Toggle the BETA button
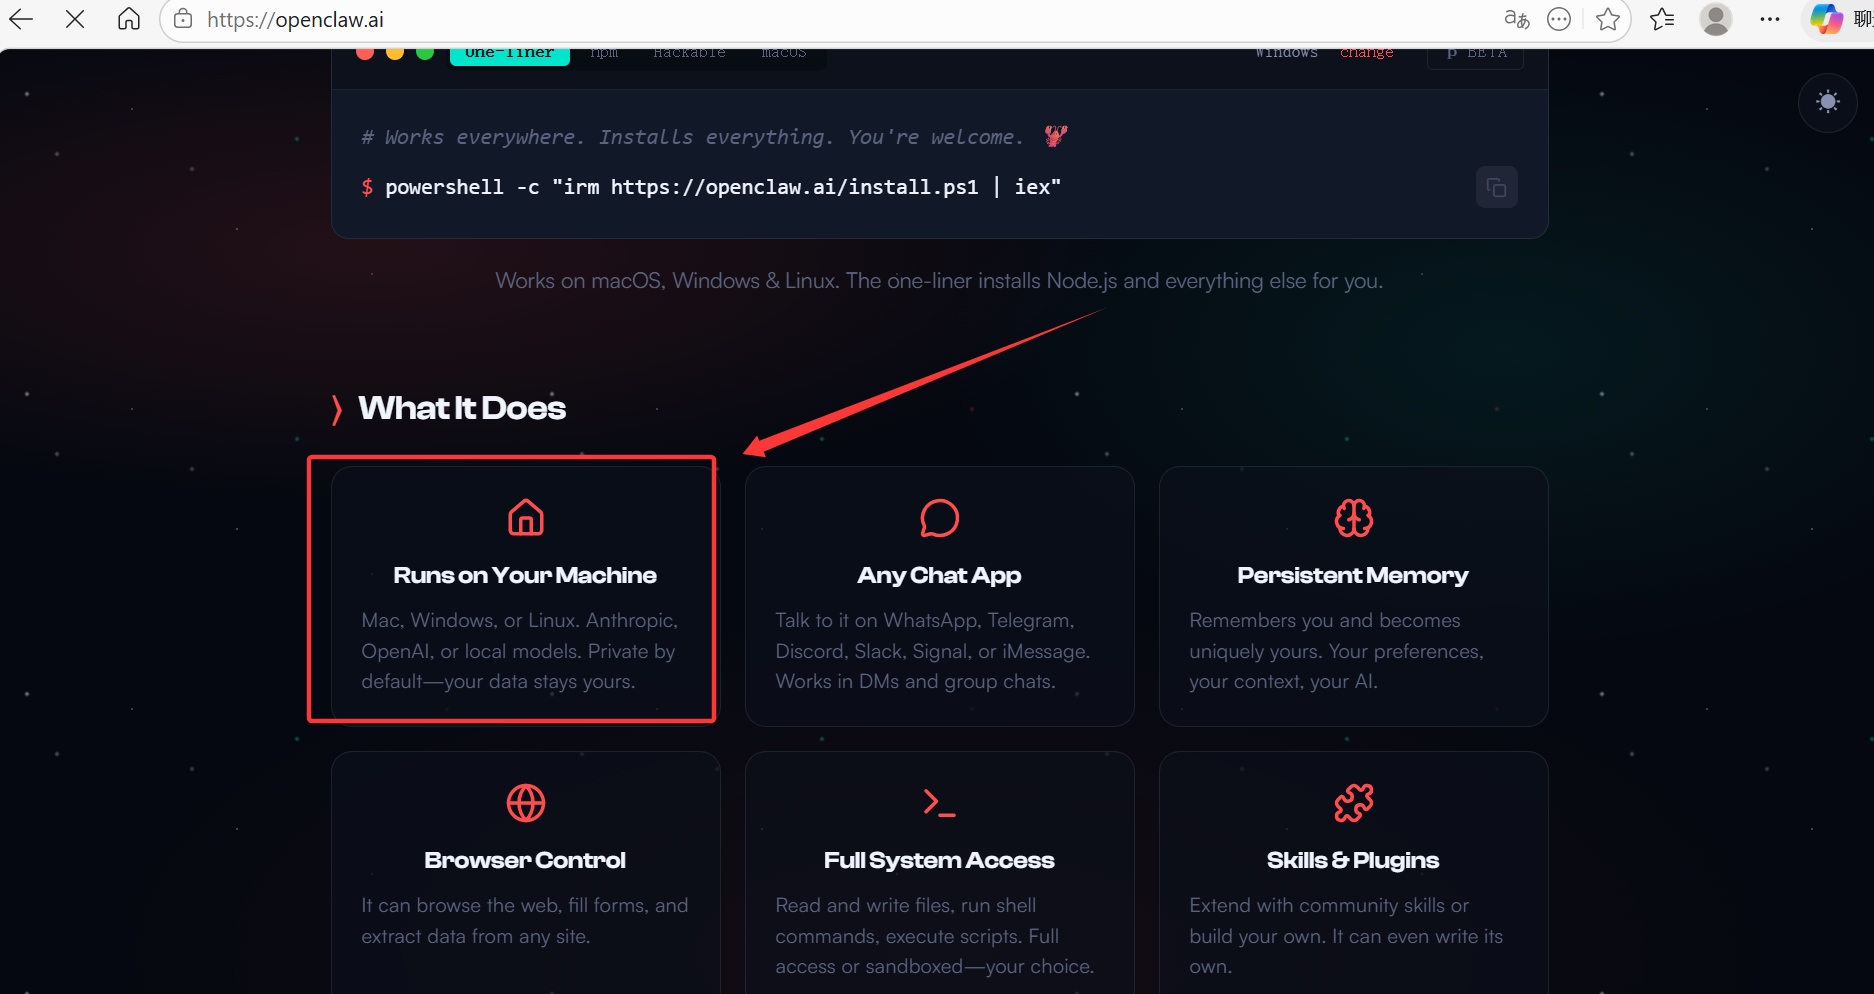 point(1476,55)
